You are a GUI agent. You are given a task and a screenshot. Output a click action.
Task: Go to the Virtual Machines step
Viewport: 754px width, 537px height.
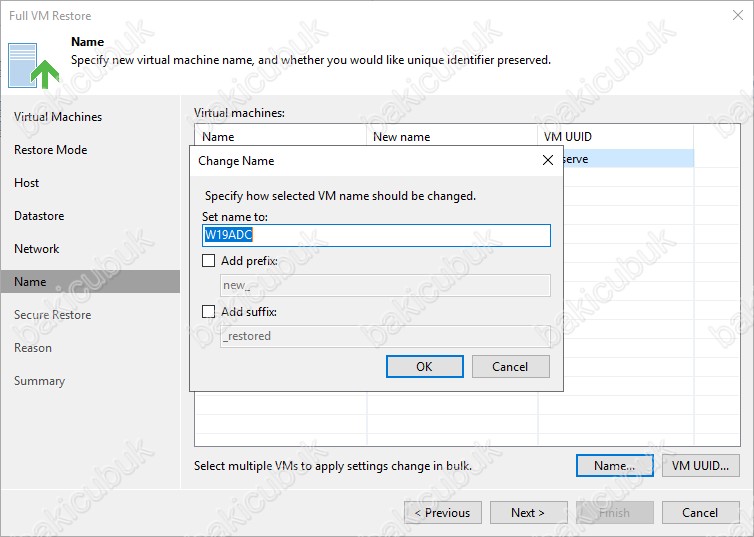(x=58, y=117)
